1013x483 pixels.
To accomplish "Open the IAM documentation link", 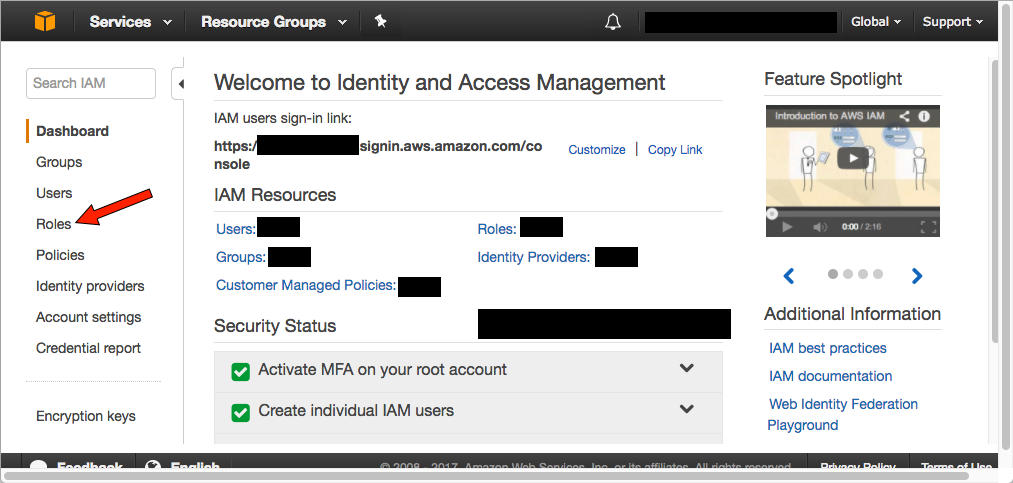I will [830, 376].
